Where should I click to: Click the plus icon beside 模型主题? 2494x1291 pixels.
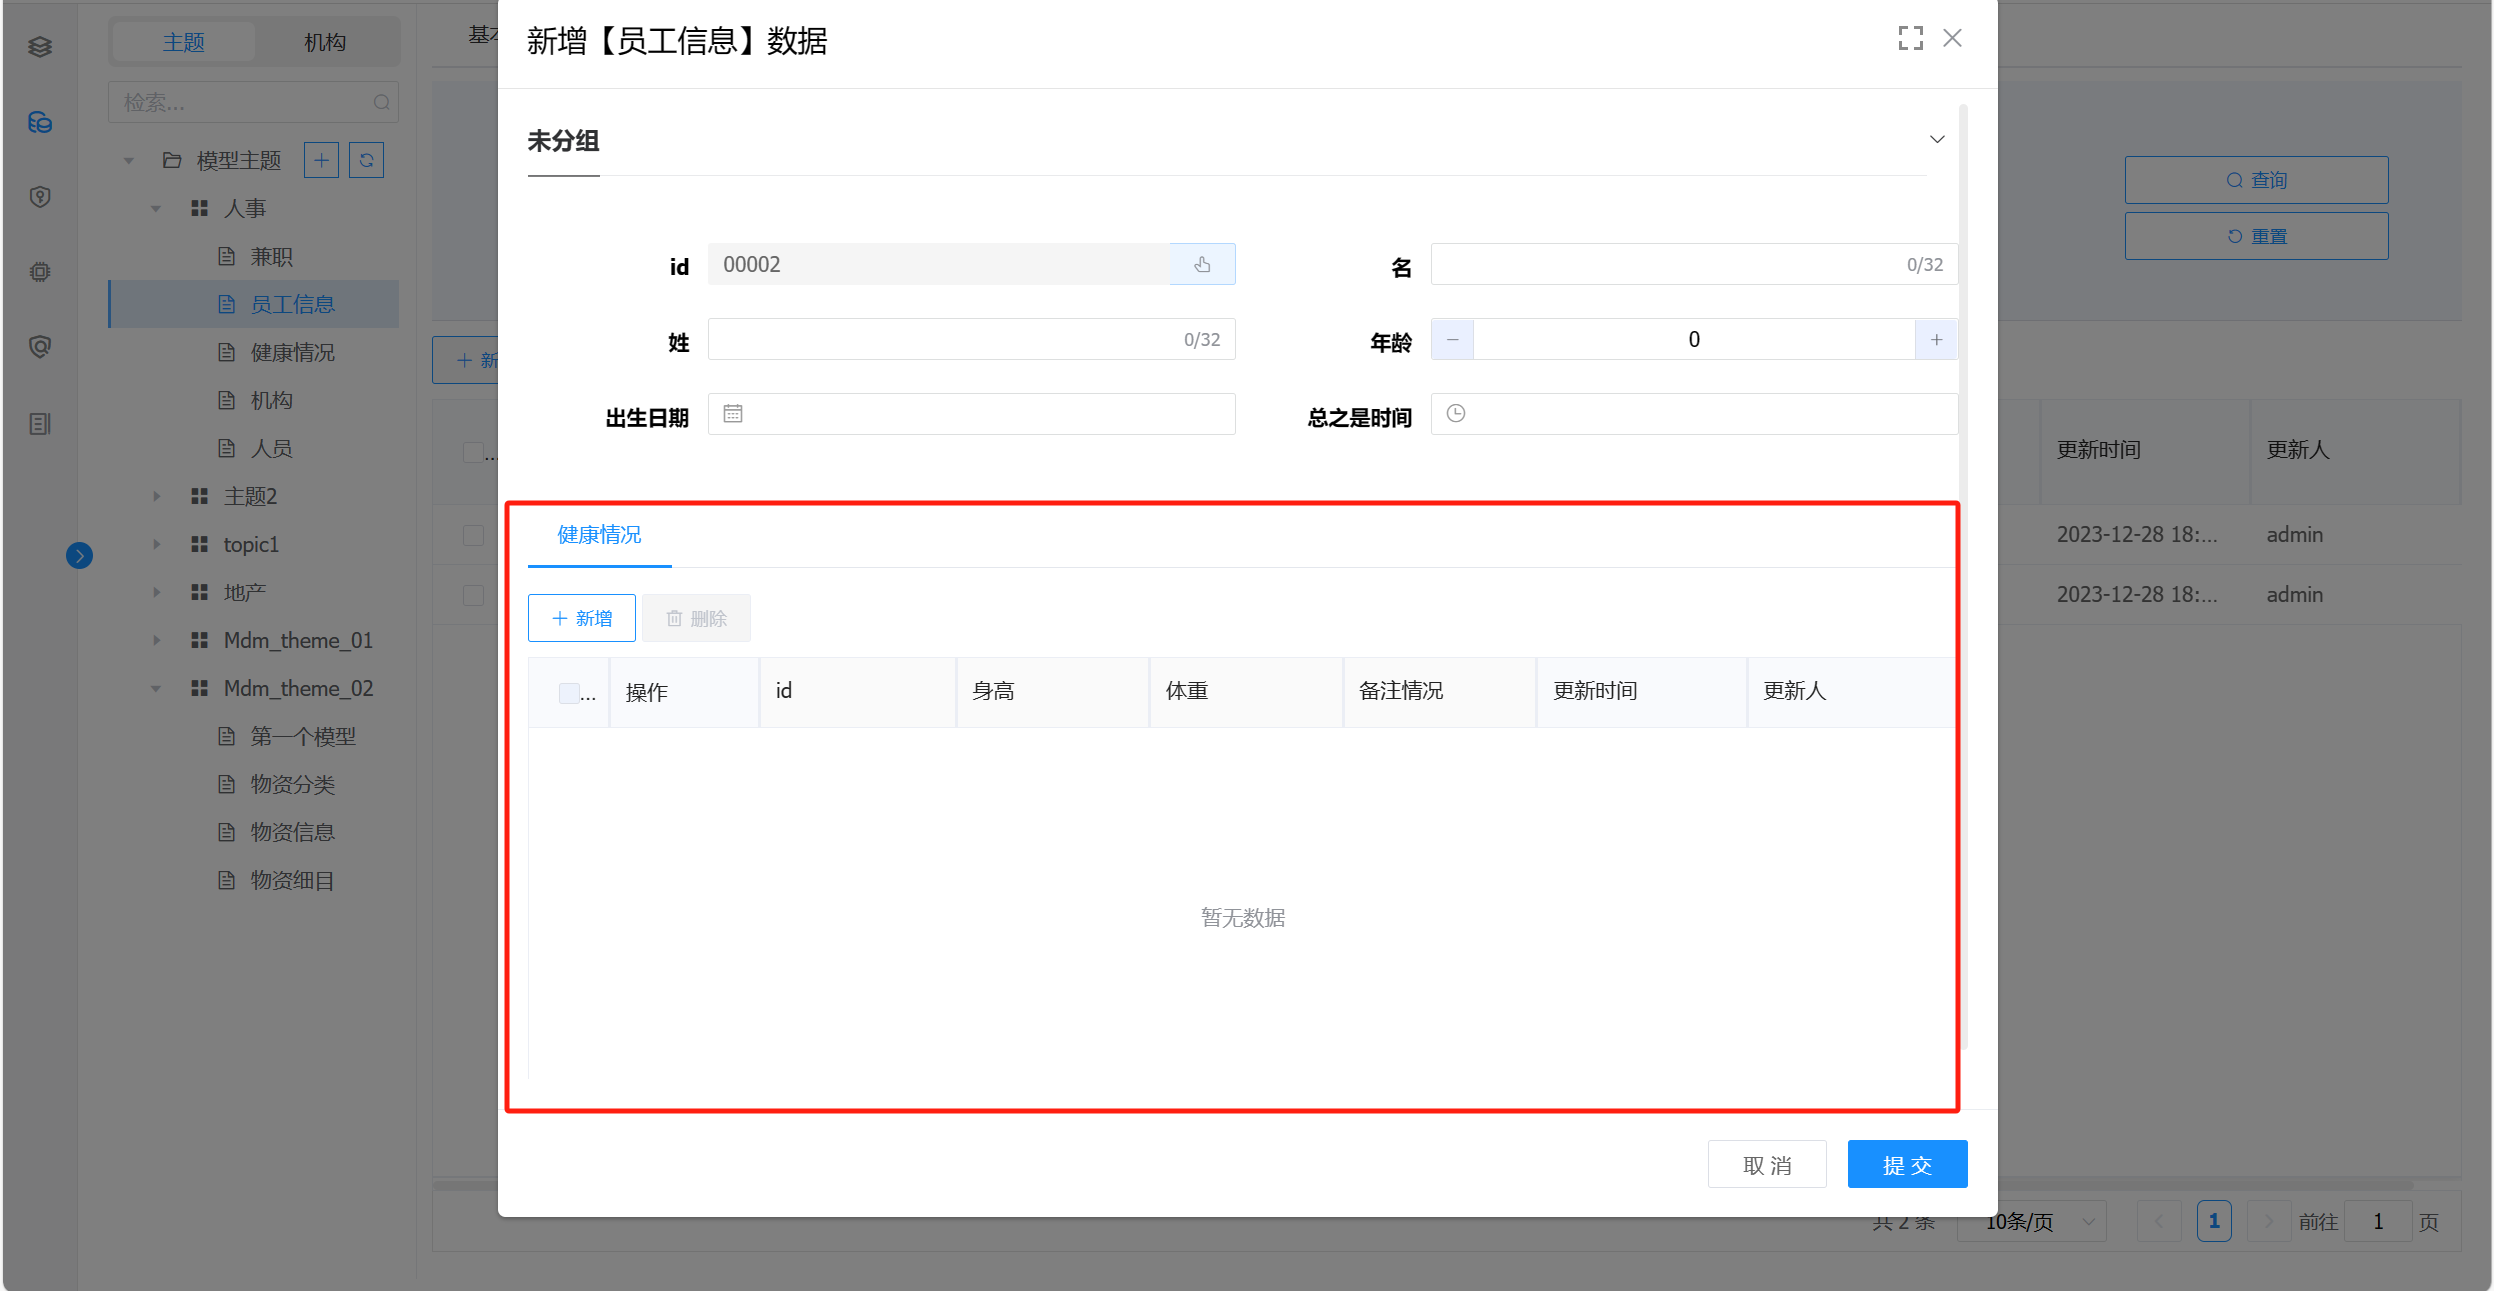tap(321, 160)
